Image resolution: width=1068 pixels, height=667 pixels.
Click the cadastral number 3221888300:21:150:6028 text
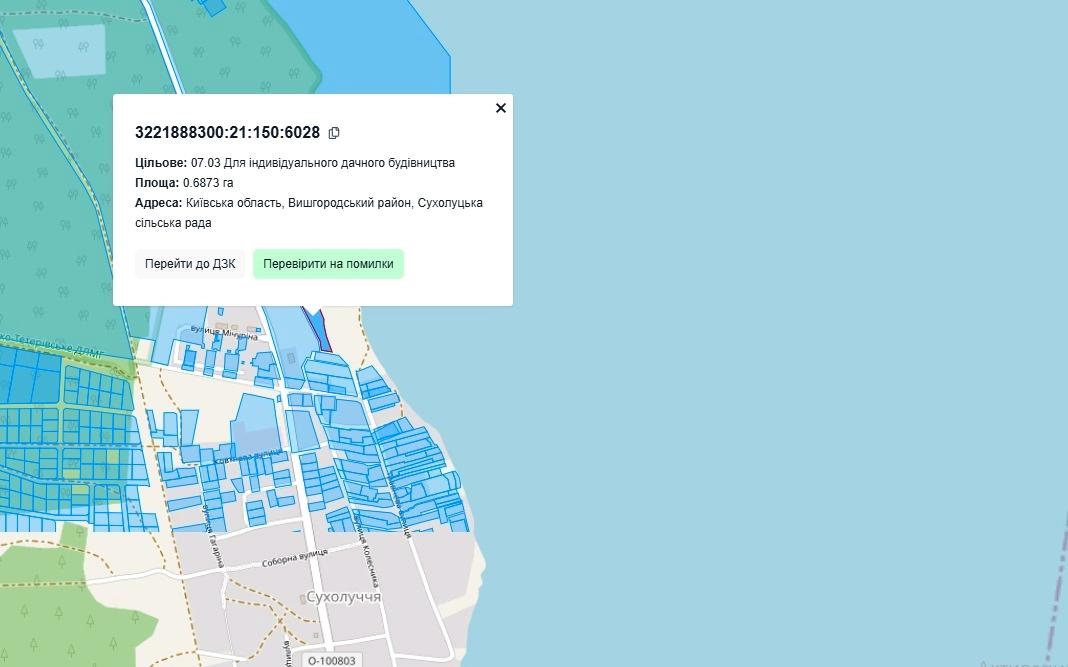[227, 133]
